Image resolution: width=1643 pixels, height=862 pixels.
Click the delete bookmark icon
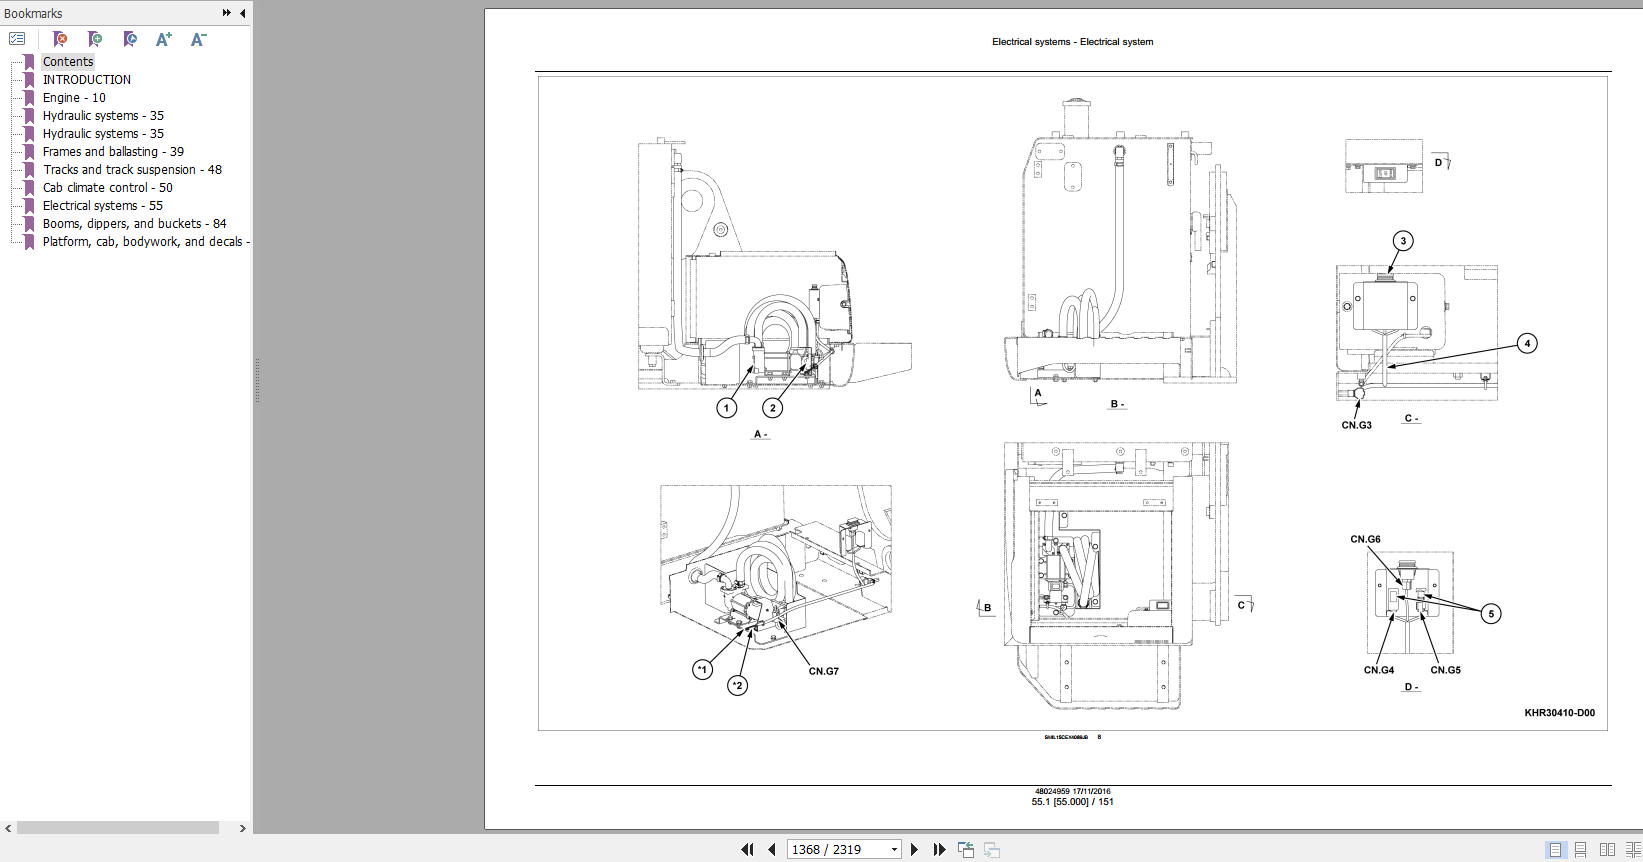(60, 39)
